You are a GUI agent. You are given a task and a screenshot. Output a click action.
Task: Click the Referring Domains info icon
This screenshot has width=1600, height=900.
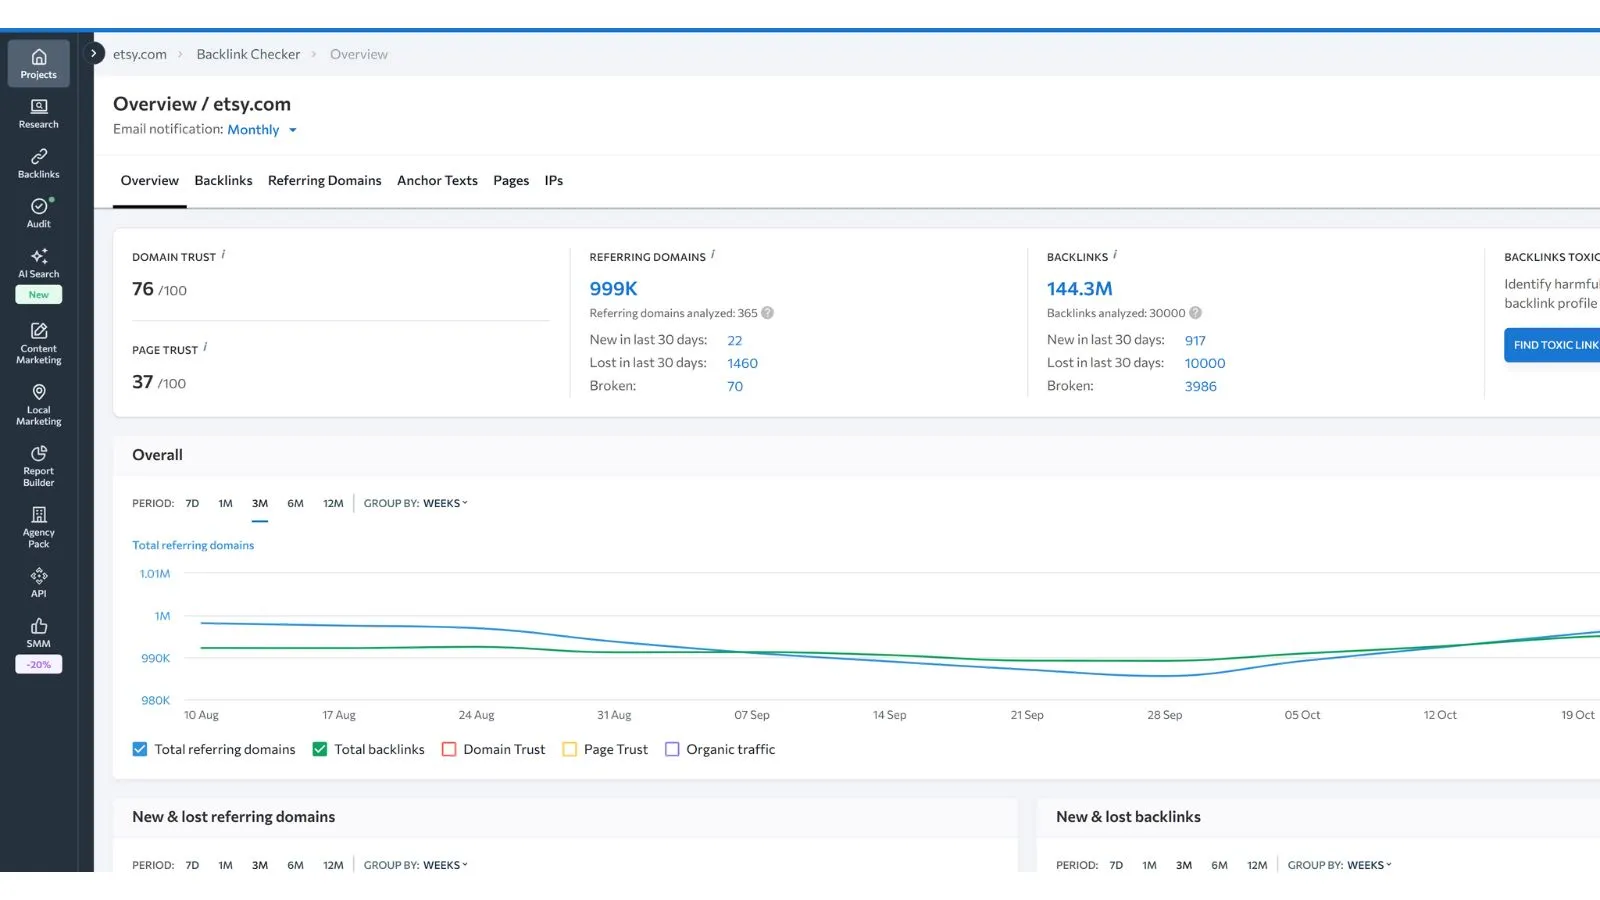[713, 254]
